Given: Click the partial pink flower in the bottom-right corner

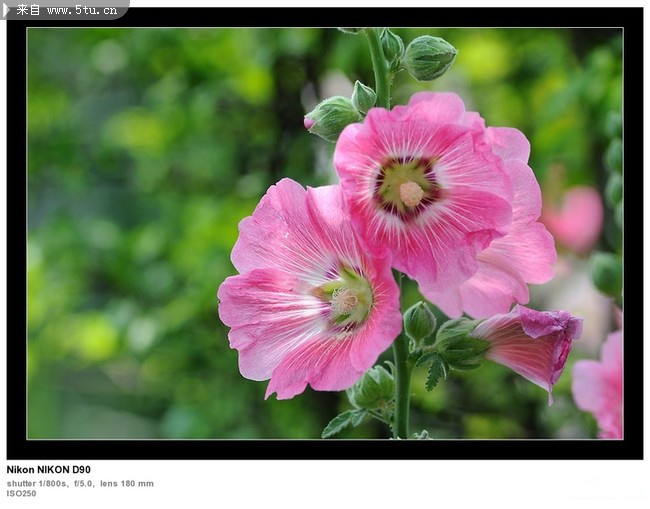Looking at the screenshot, I should 602,388.
